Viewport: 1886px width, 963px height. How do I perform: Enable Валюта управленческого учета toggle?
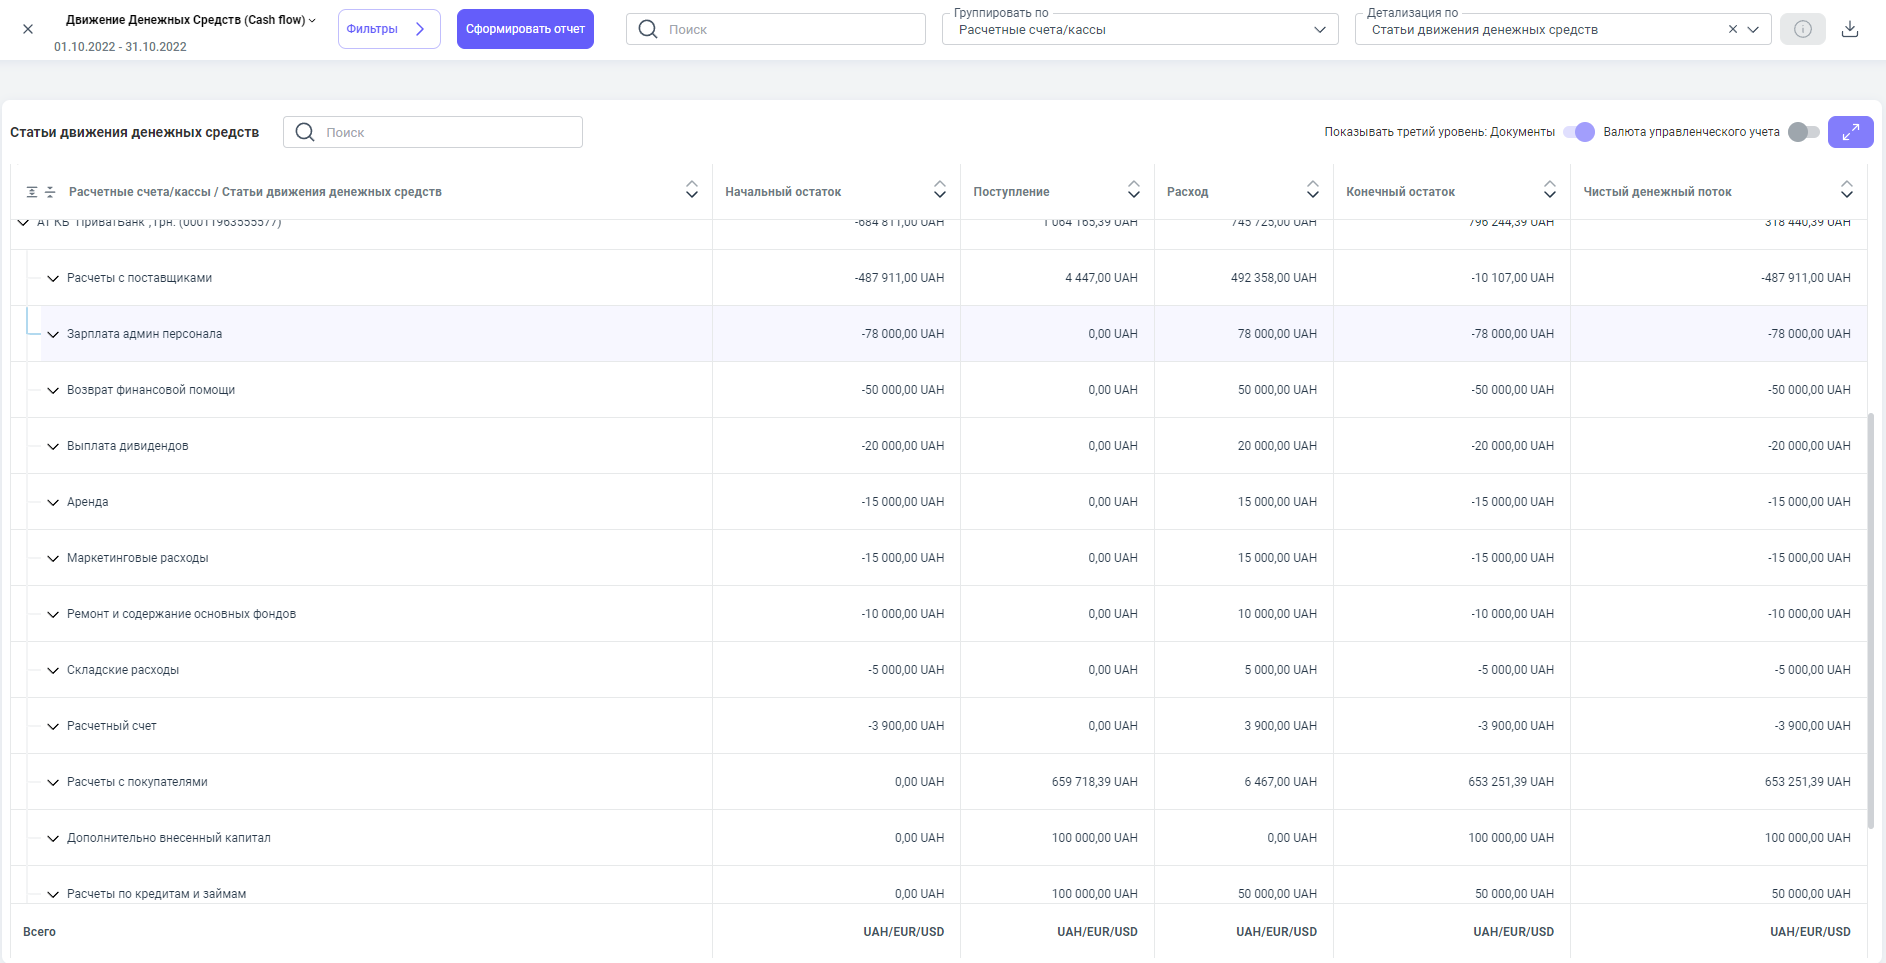pos(1803,132)
